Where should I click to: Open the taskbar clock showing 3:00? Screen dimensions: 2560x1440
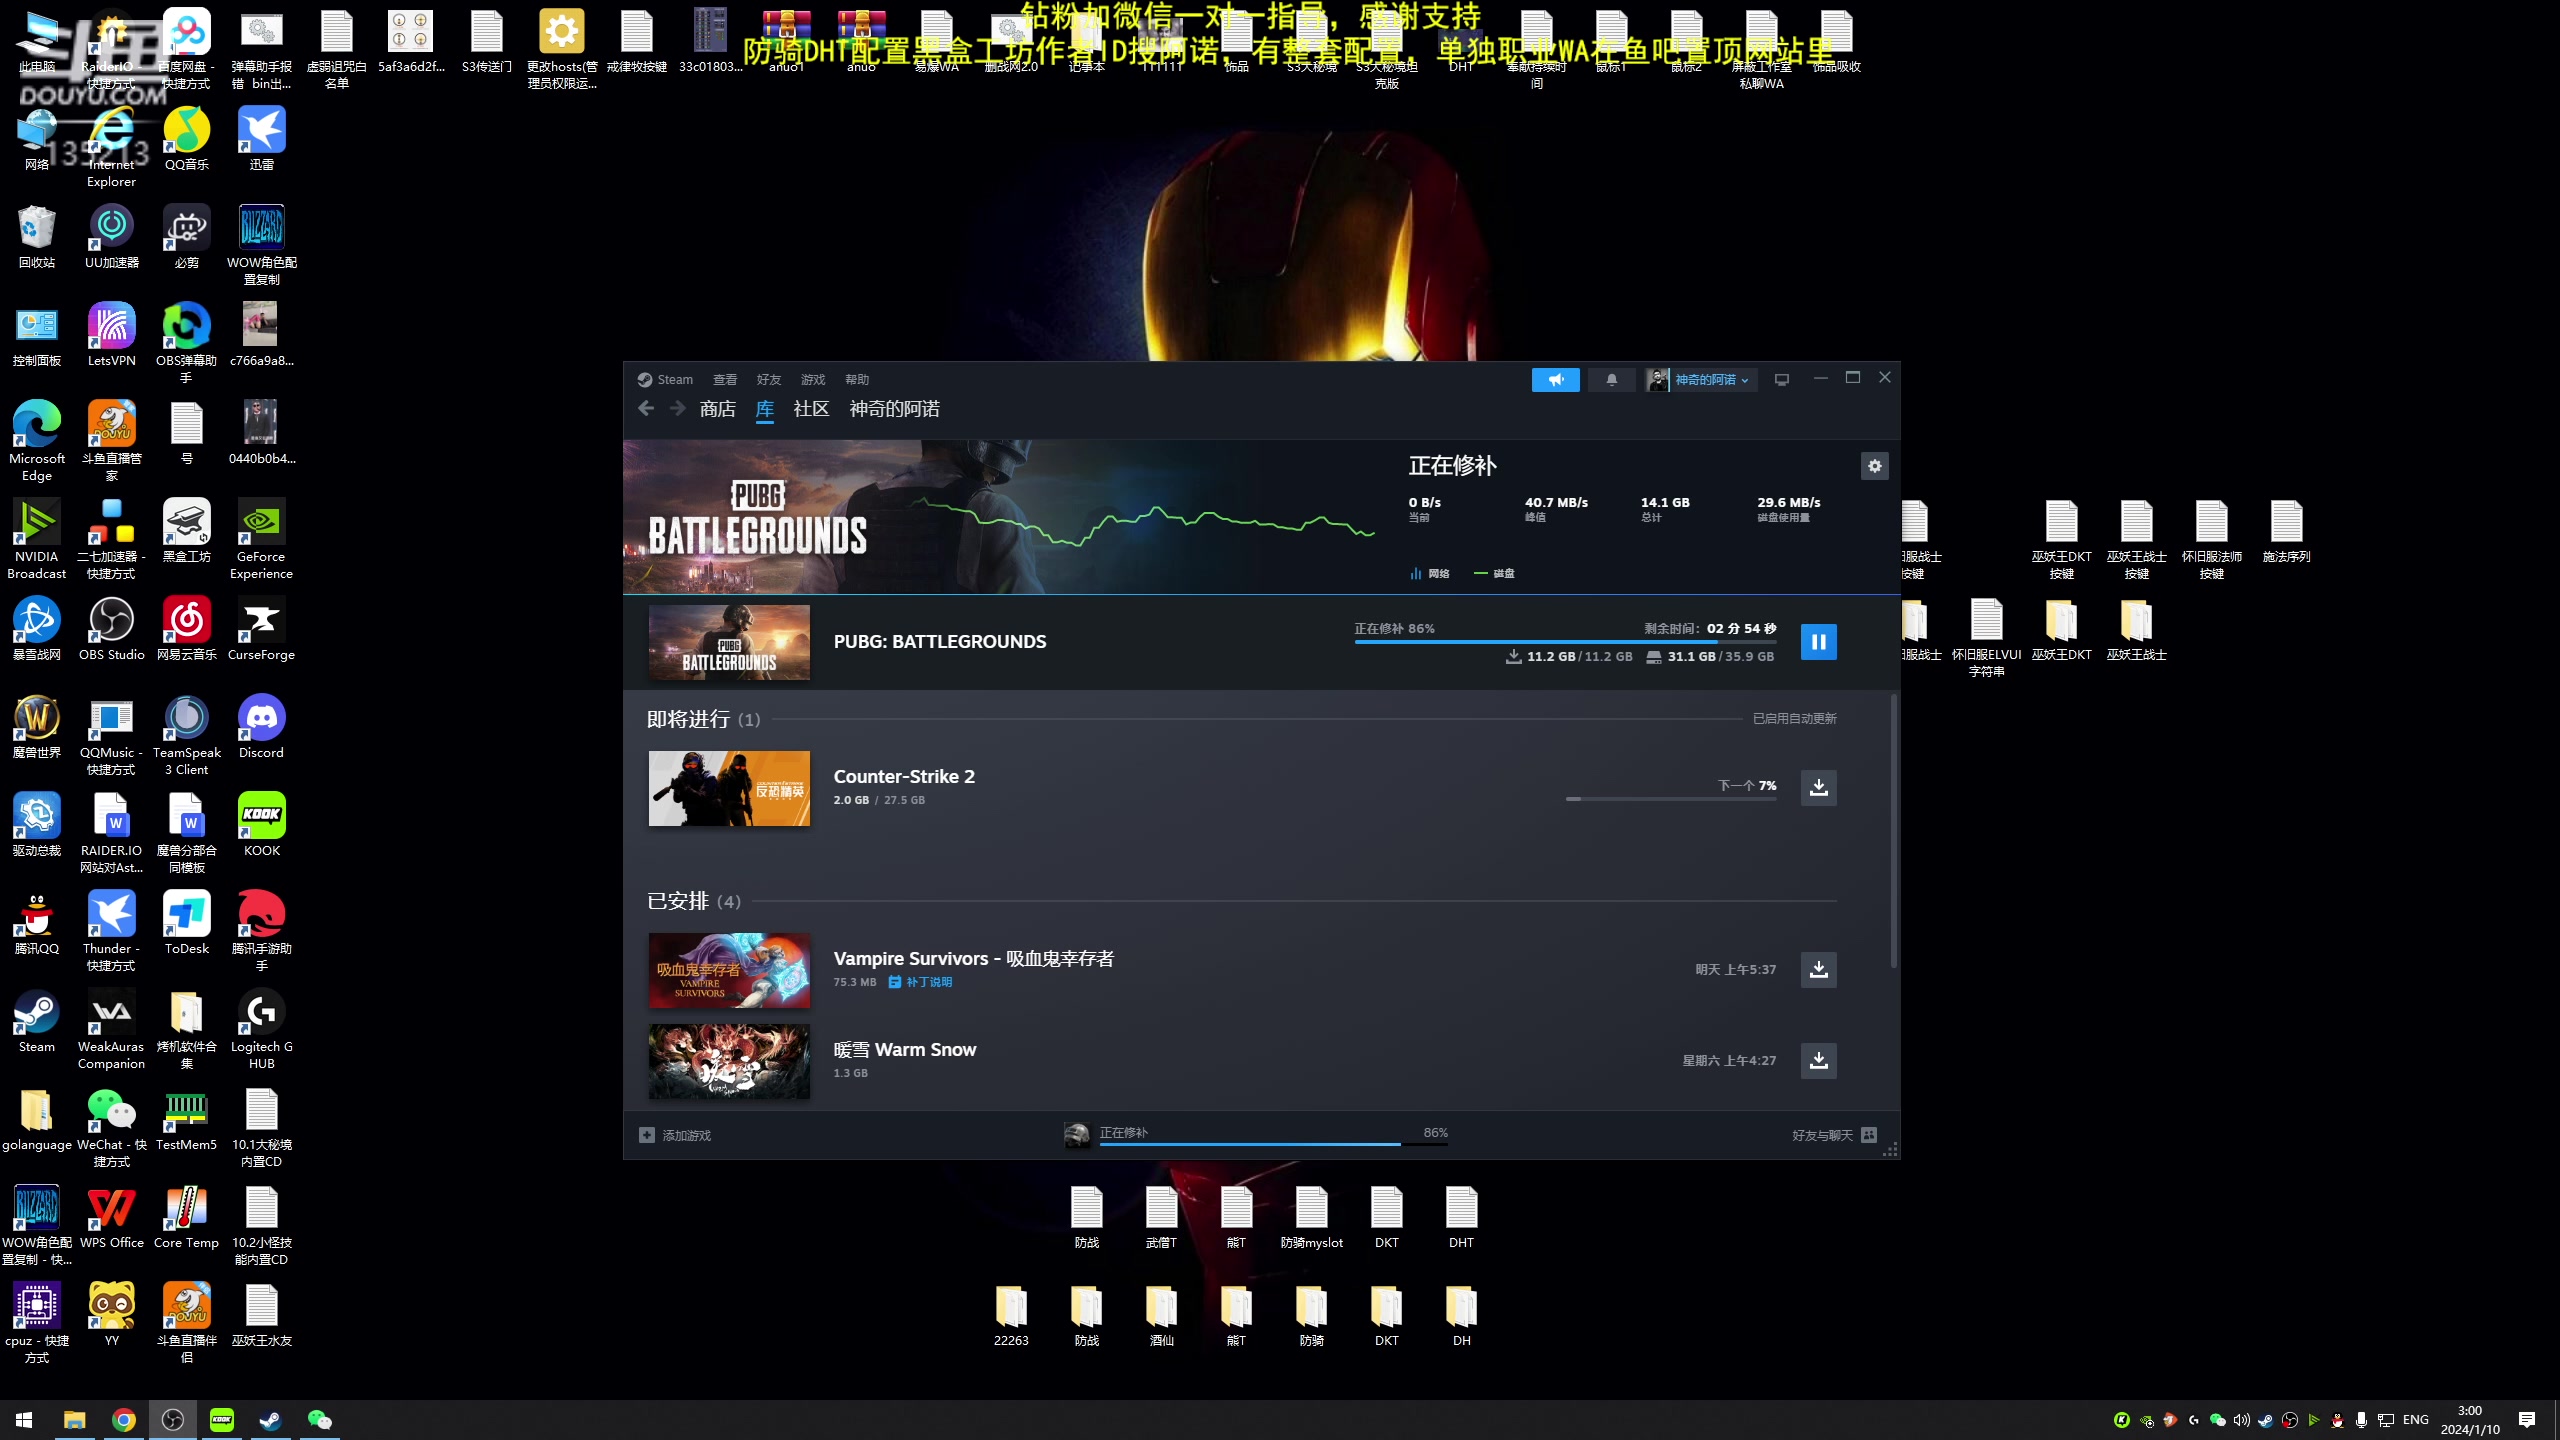tap(2470, 1420)
